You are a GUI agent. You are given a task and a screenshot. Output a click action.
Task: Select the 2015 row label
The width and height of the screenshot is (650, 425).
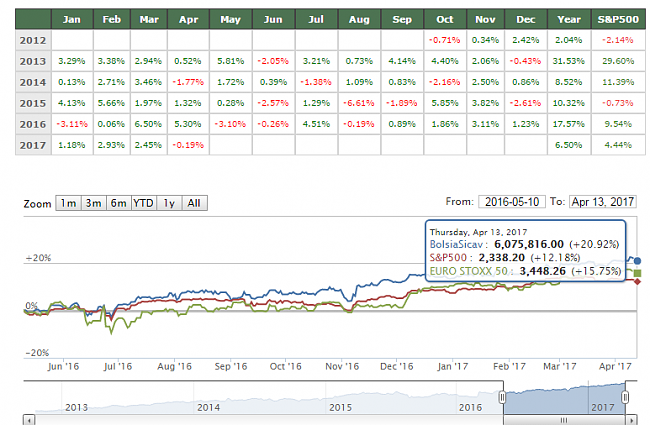tap(33, 103)
